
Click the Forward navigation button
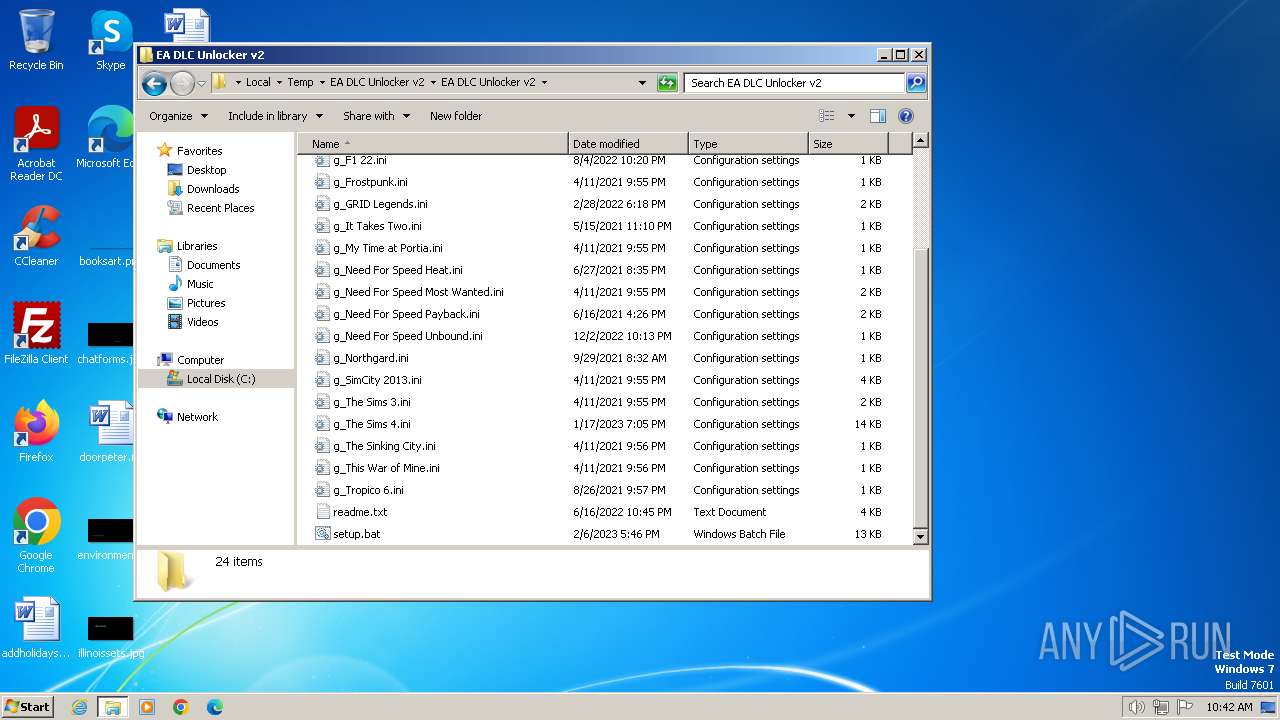click(x=182, y=83)
